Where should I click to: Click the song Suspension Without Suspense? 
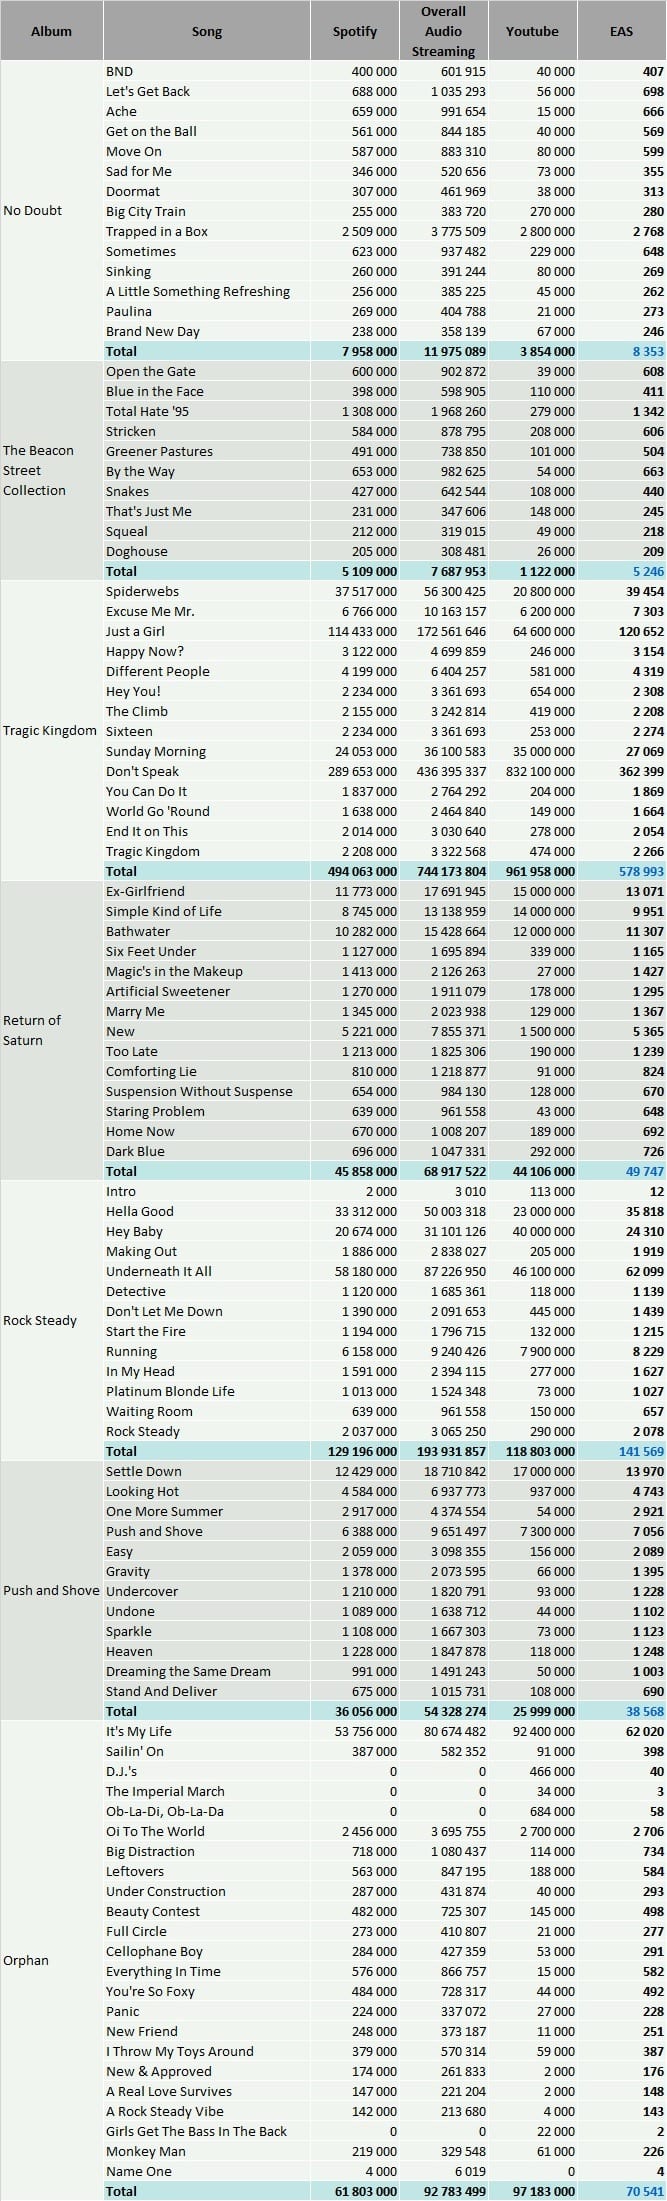pos(199,1091)
